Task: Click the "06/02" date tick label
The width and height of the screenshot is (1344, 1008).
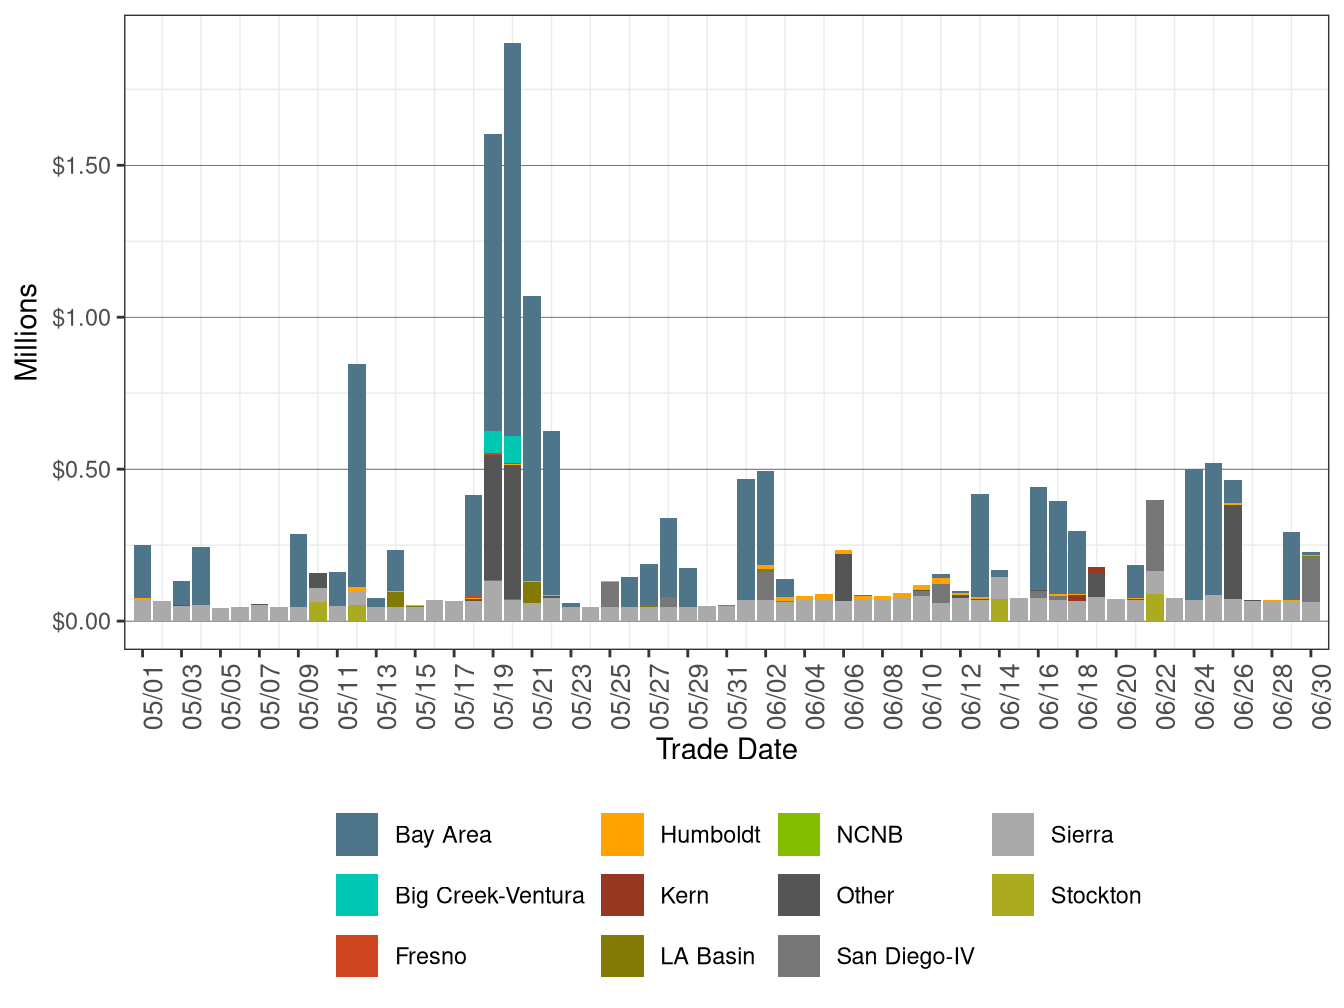Action: [776, 696]
